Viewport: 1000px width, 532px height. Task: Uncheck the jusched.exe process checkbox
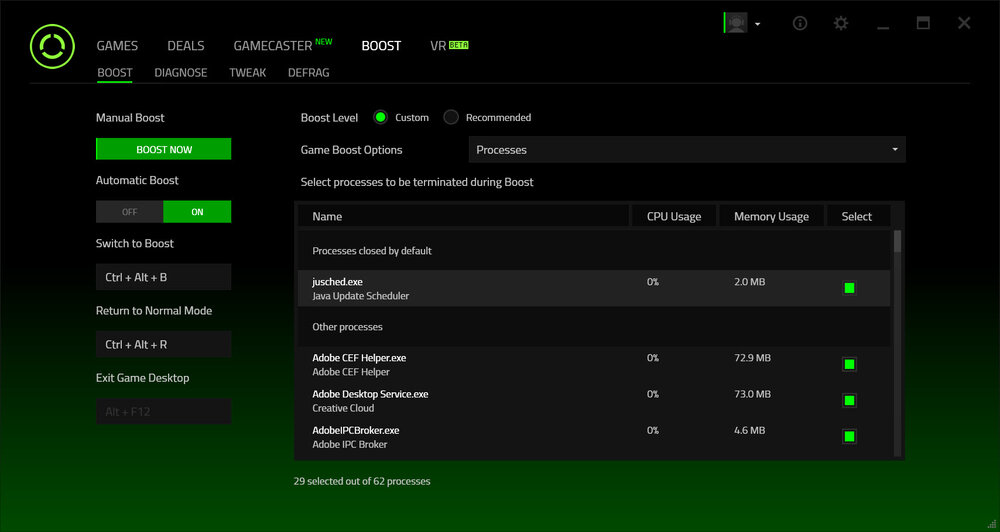849,288
